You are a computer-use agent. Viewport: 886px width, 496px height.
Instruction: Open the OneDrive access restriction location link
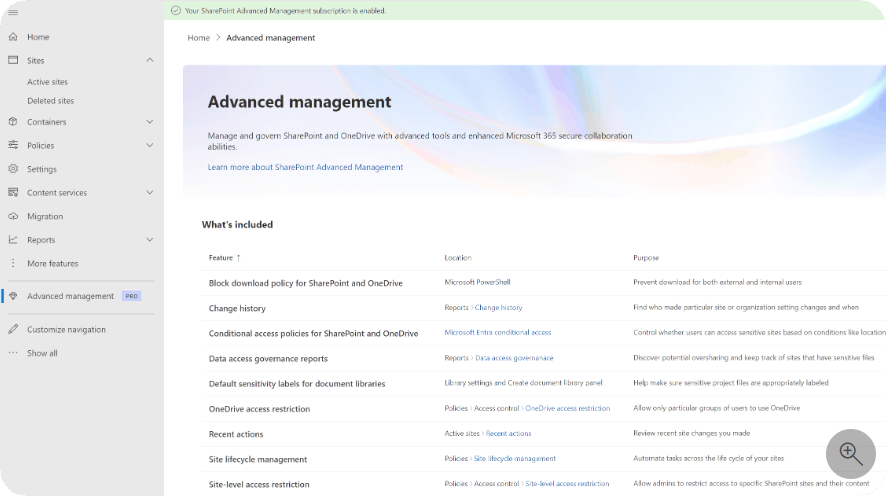tap(567, 408)
